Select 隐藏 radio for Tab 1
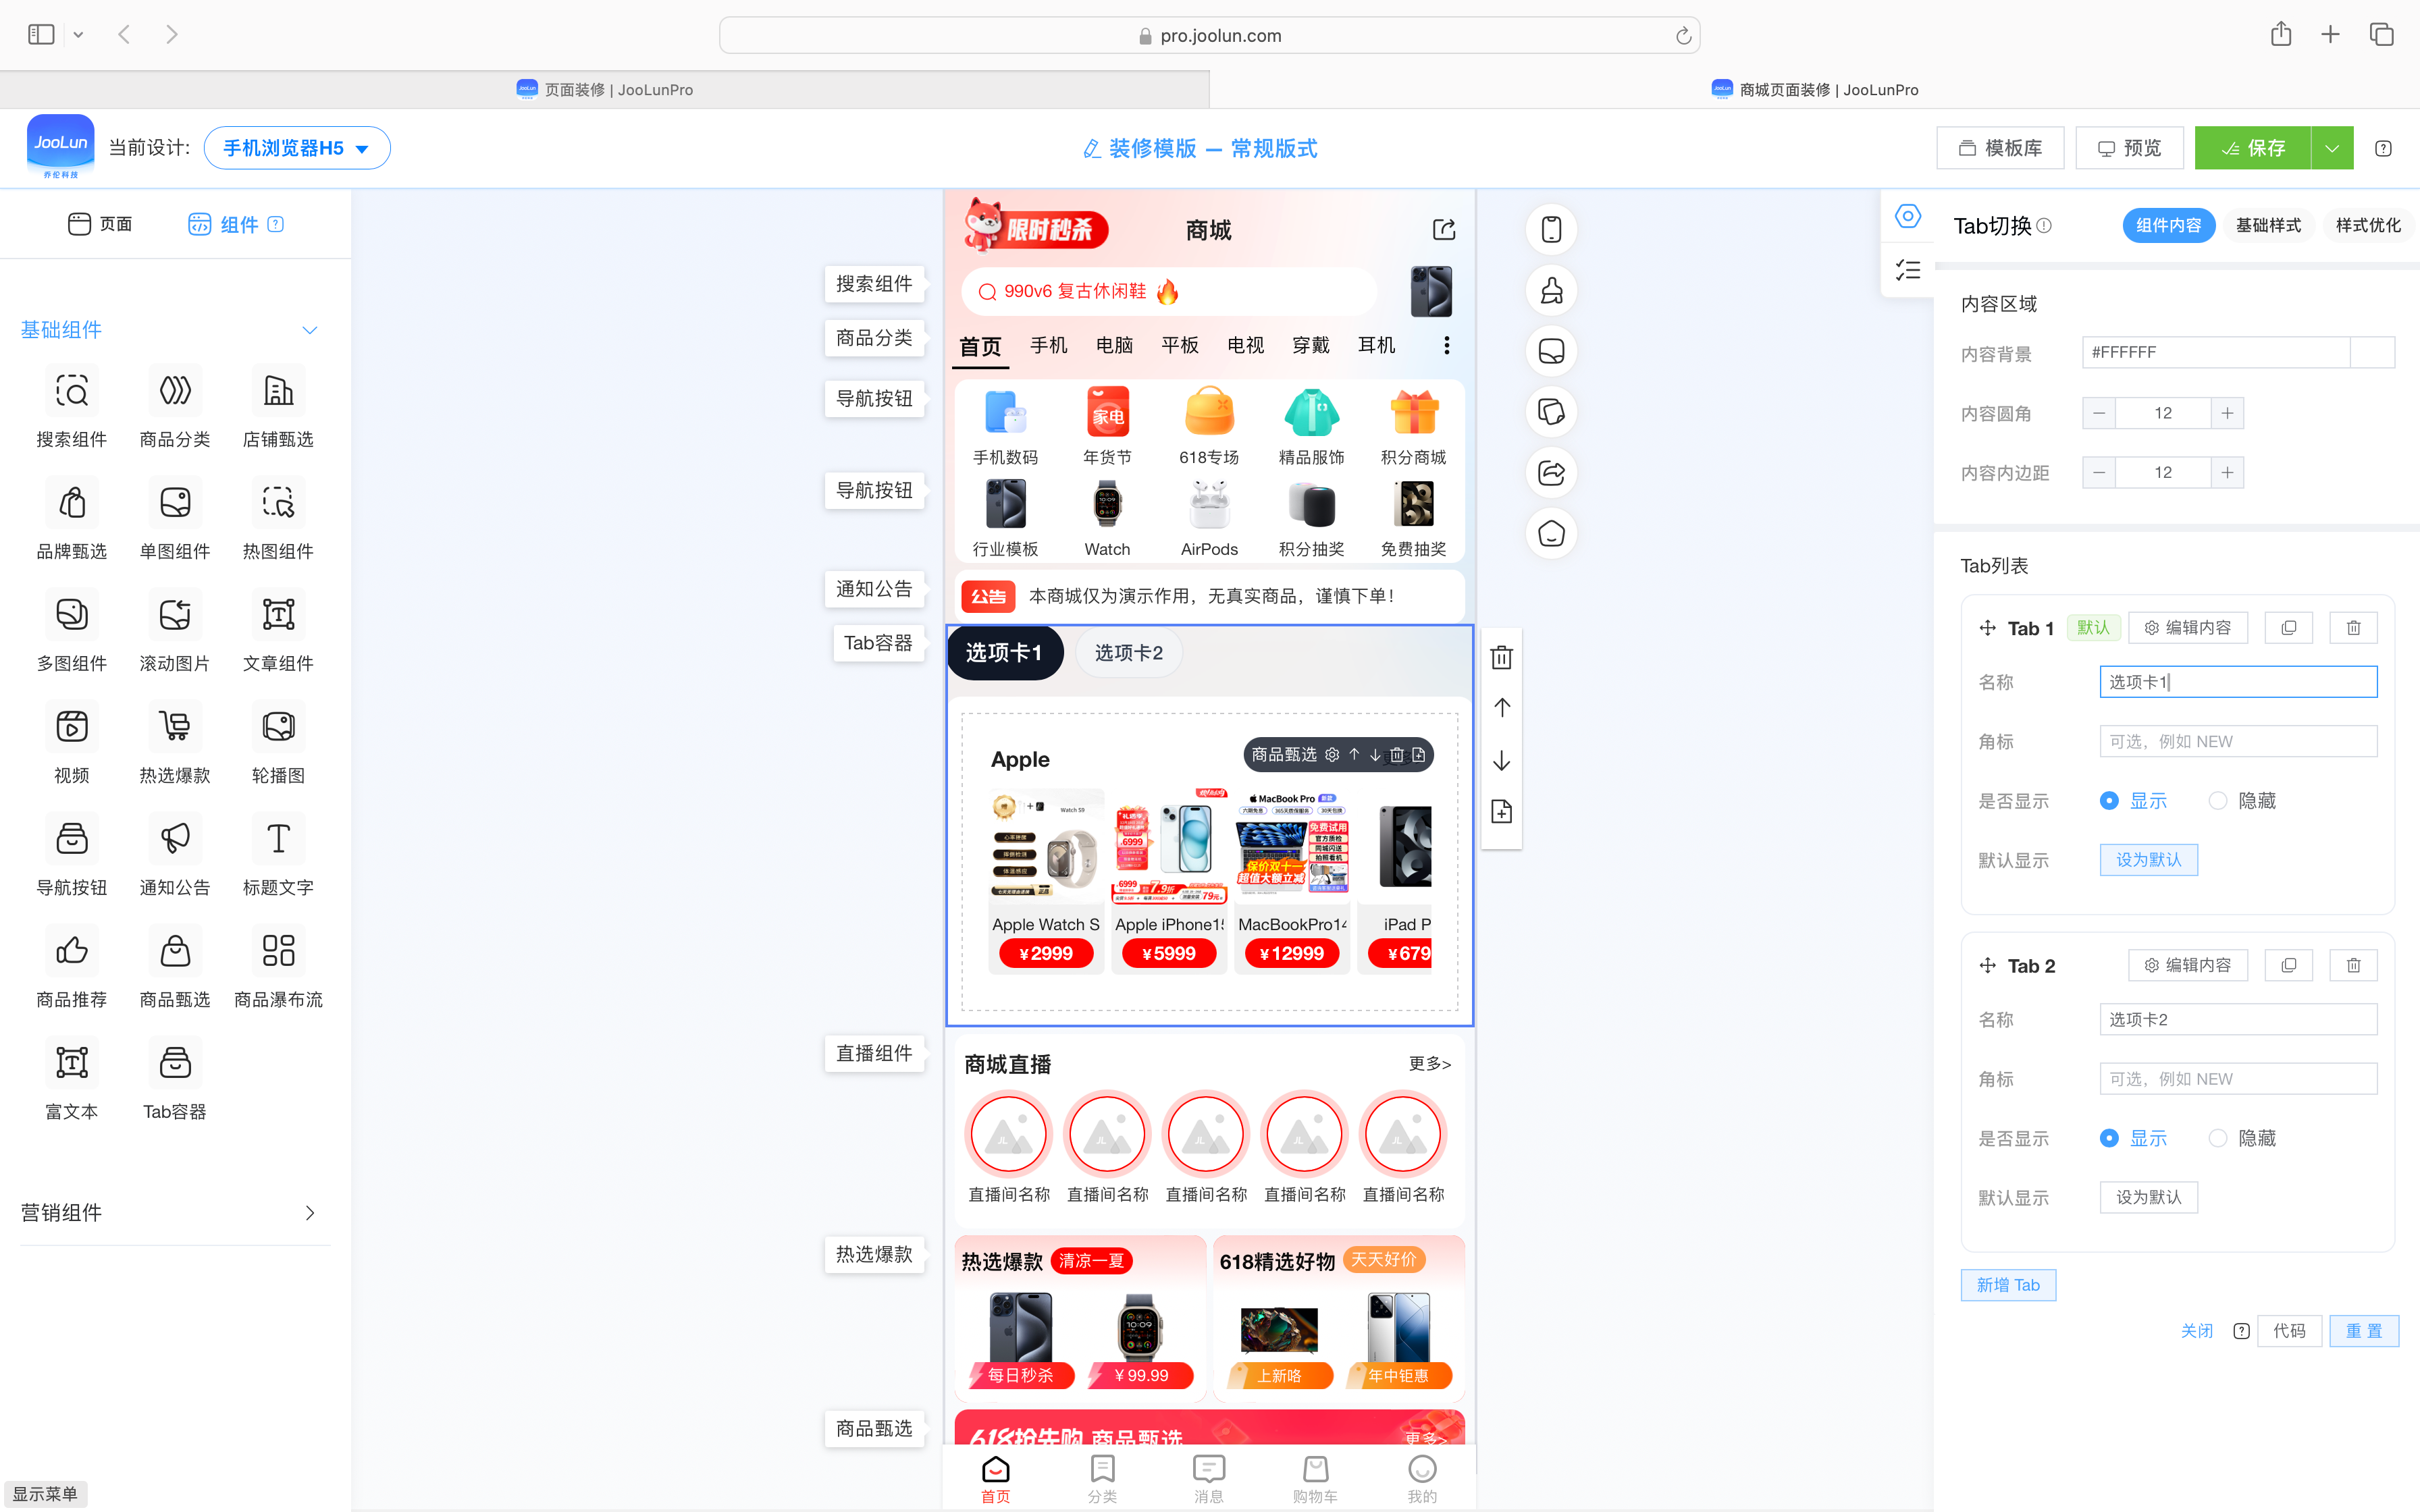The height and width of the screenshot is (1512, 2420). pyautogui.click(x=2218, y=801)
